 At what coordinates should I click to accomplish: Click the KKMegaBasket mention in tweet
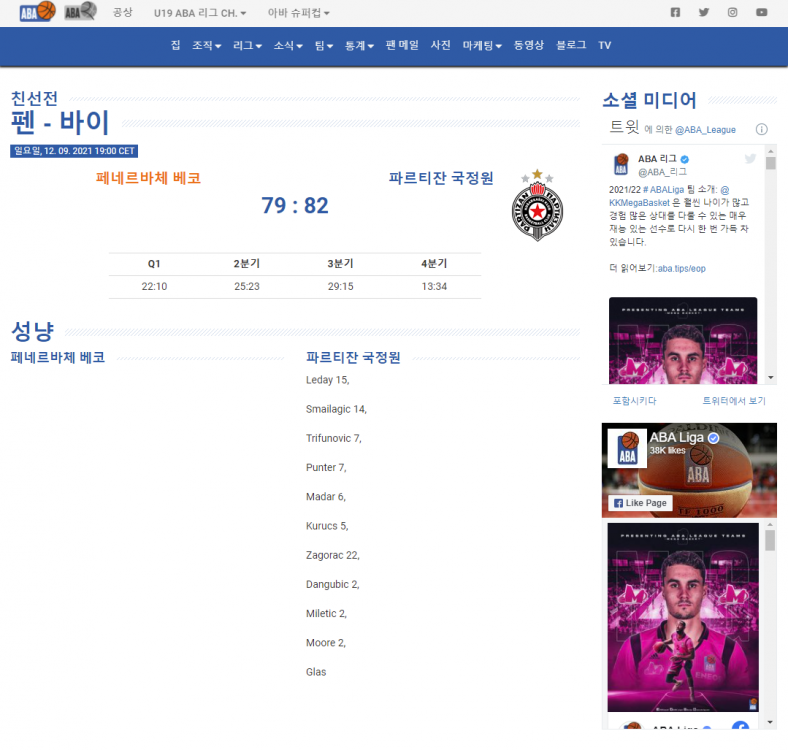[639, 203]
